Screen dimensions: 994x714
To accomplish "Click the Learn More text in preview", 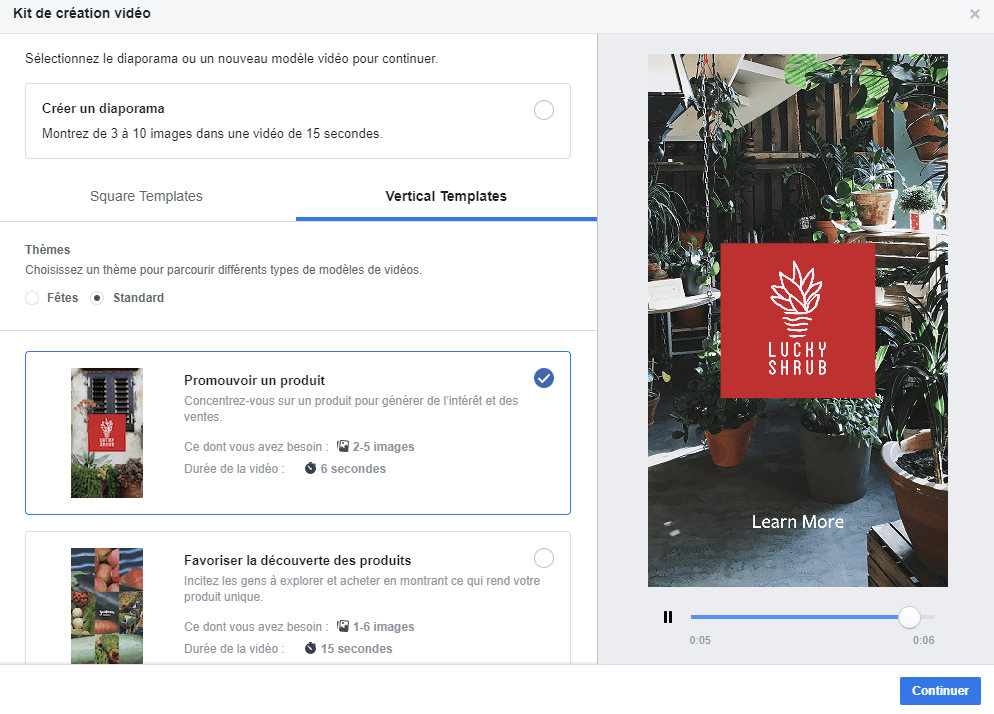I will coord(797,522).
